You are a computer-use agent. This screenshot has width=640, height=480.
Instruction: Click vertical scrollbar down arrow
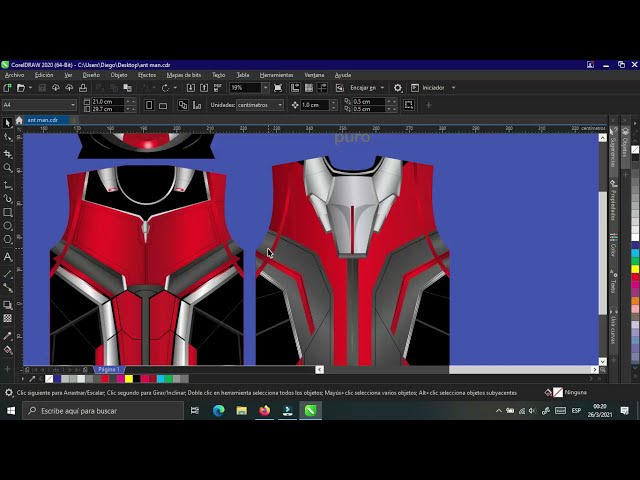(x=602, y=361)
